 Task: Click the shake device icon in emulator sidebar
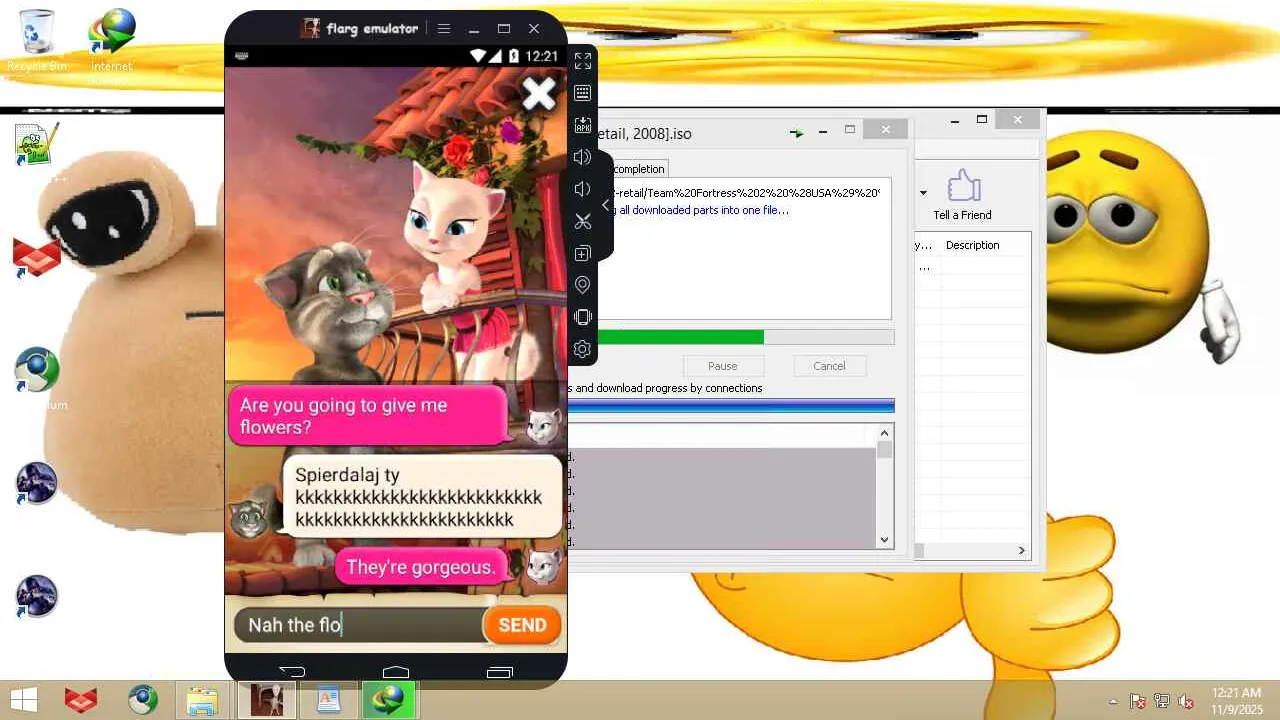pyautogui.click(x=583, y=317)
